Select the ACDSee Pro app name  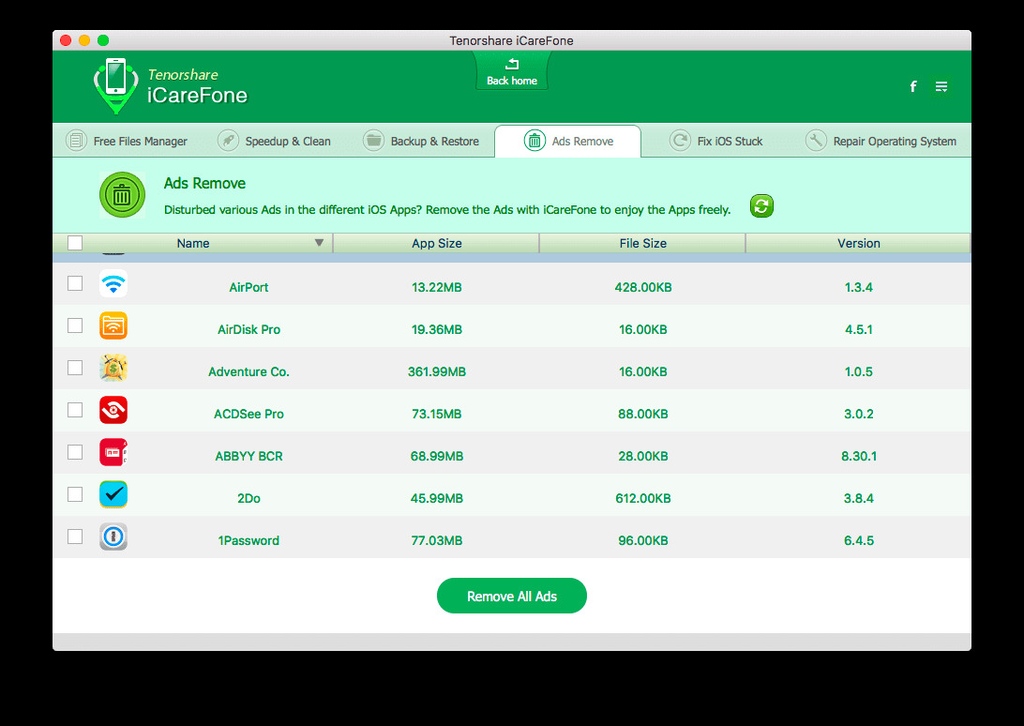coord(249,414)
